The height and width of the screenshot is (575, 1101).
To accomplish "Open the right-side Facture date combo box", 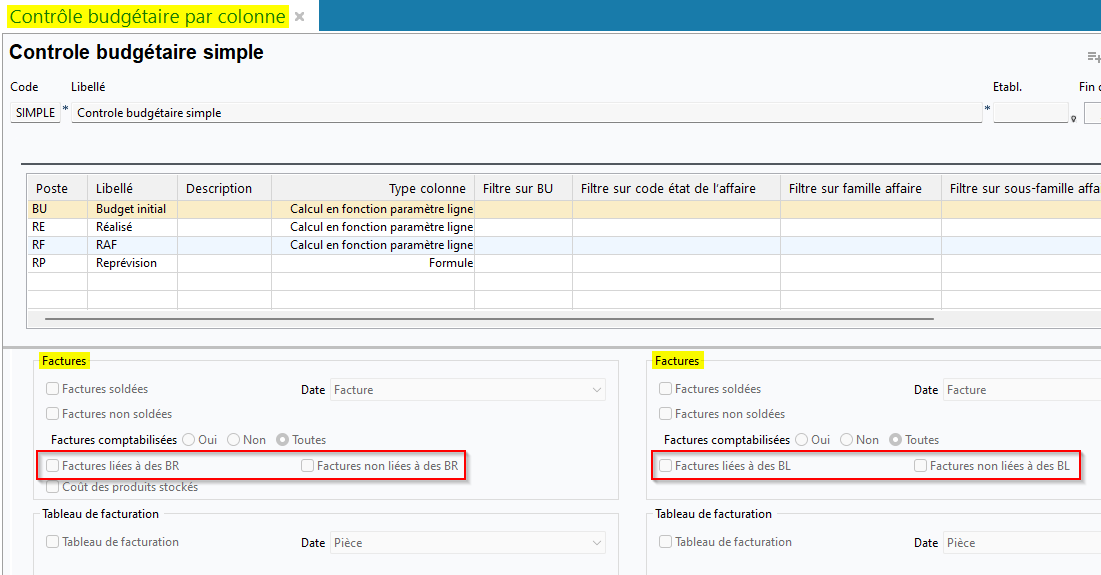I will click(x=1020, y=390).
